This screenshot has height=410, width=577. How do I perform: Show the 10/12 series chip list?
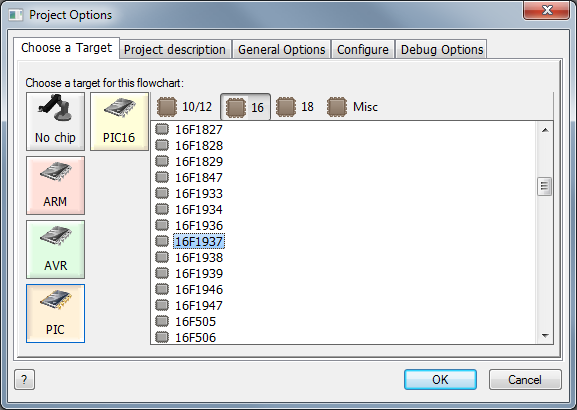[184, 107]
